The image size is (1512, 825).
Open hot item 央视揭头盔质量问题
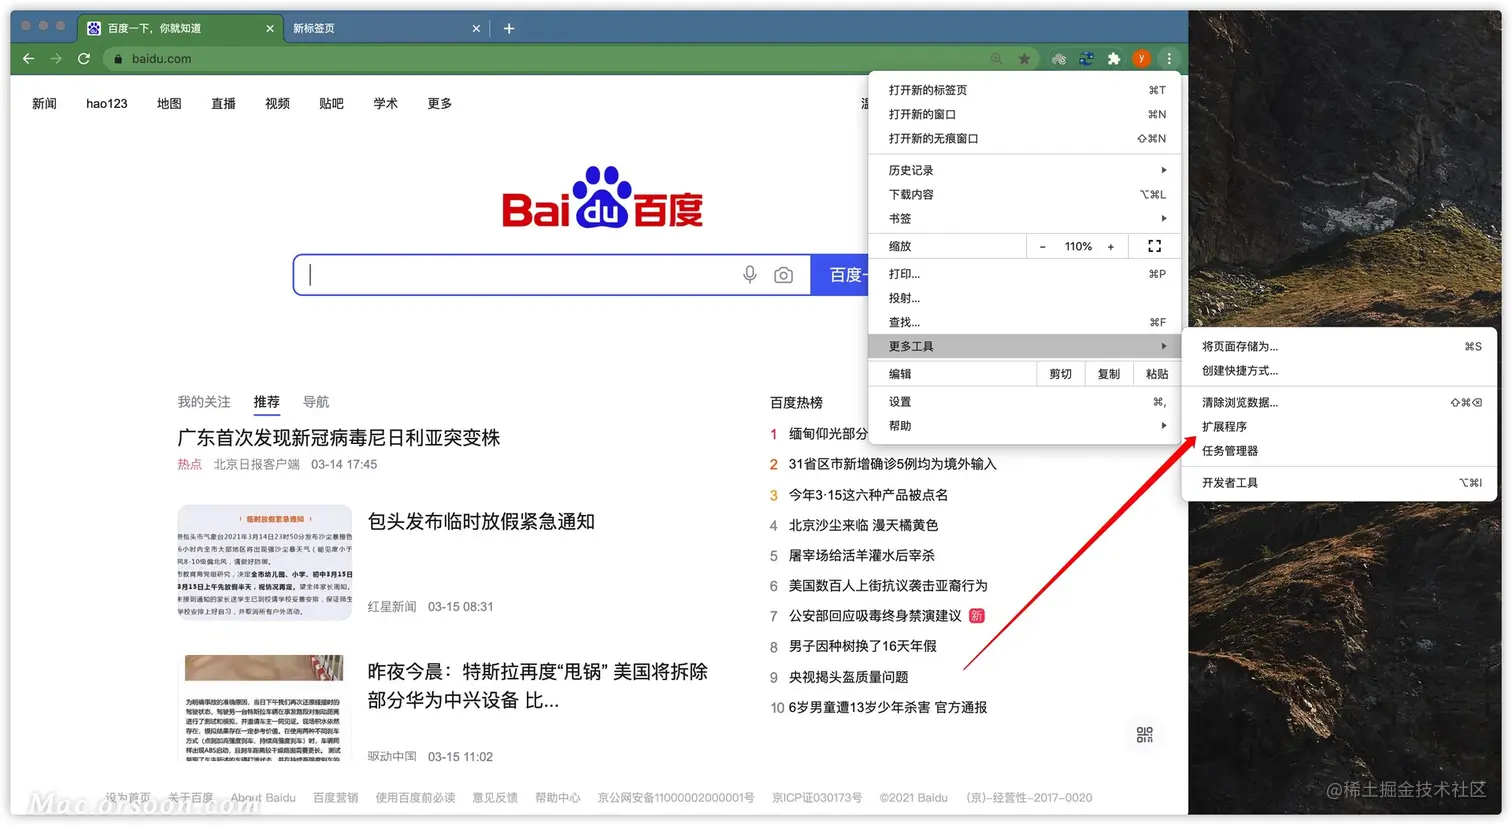(848, 677)
